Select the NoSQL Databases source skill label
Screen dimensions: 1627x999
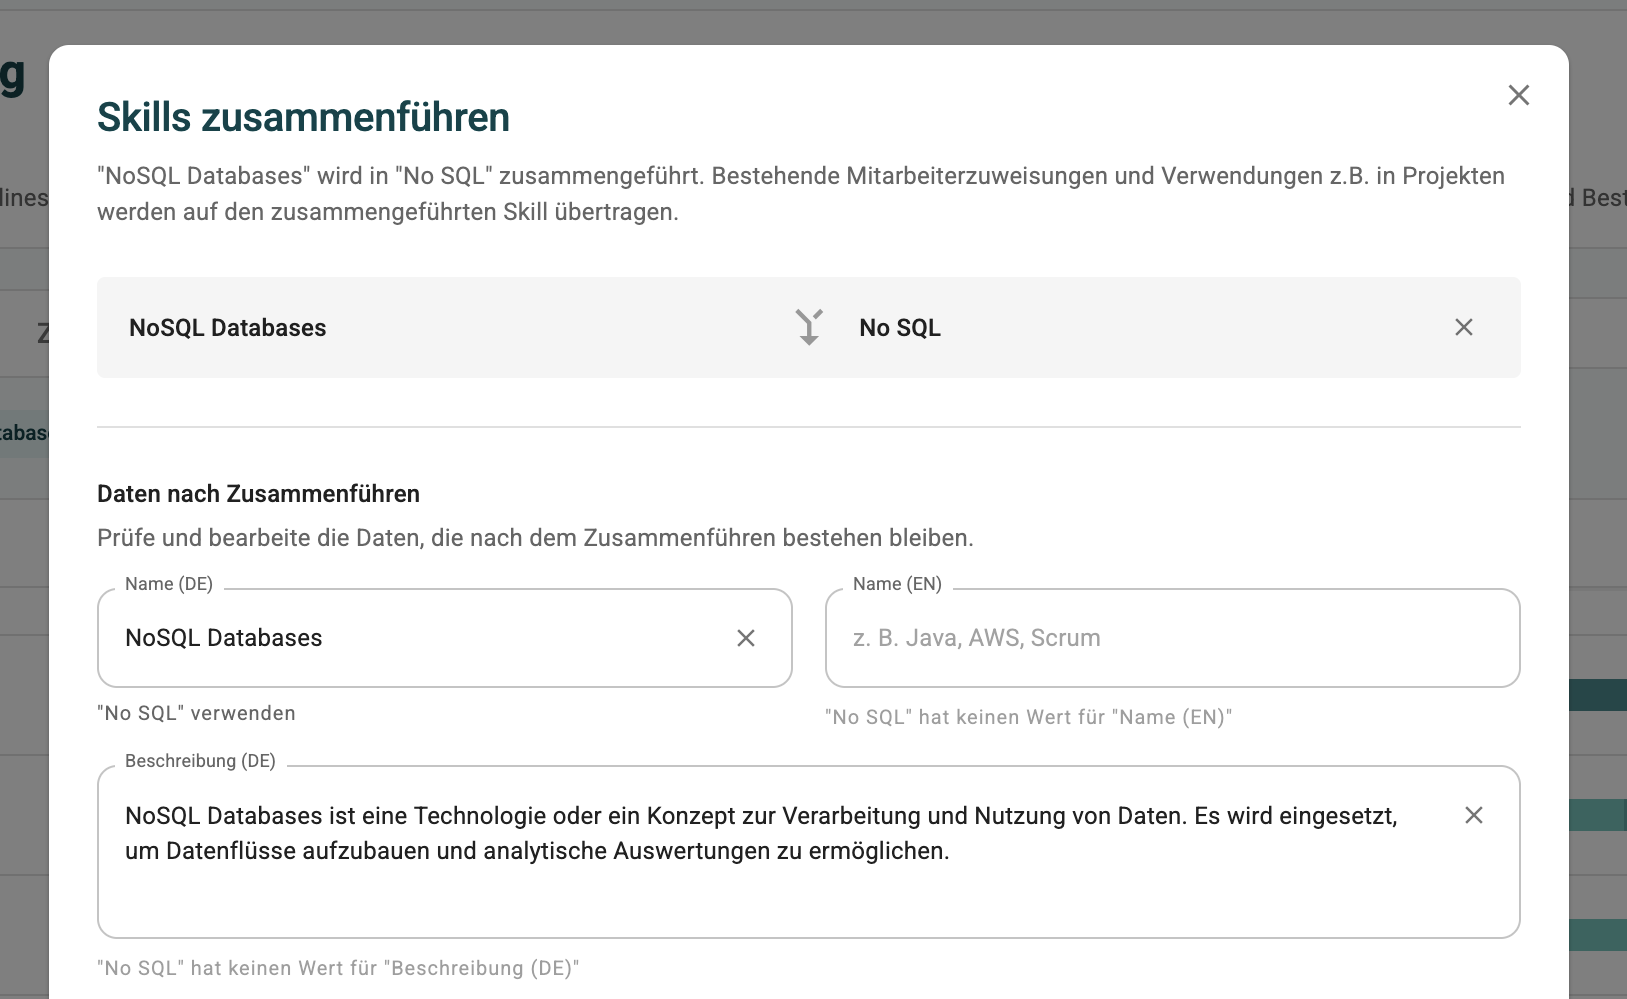pos(228,328)
